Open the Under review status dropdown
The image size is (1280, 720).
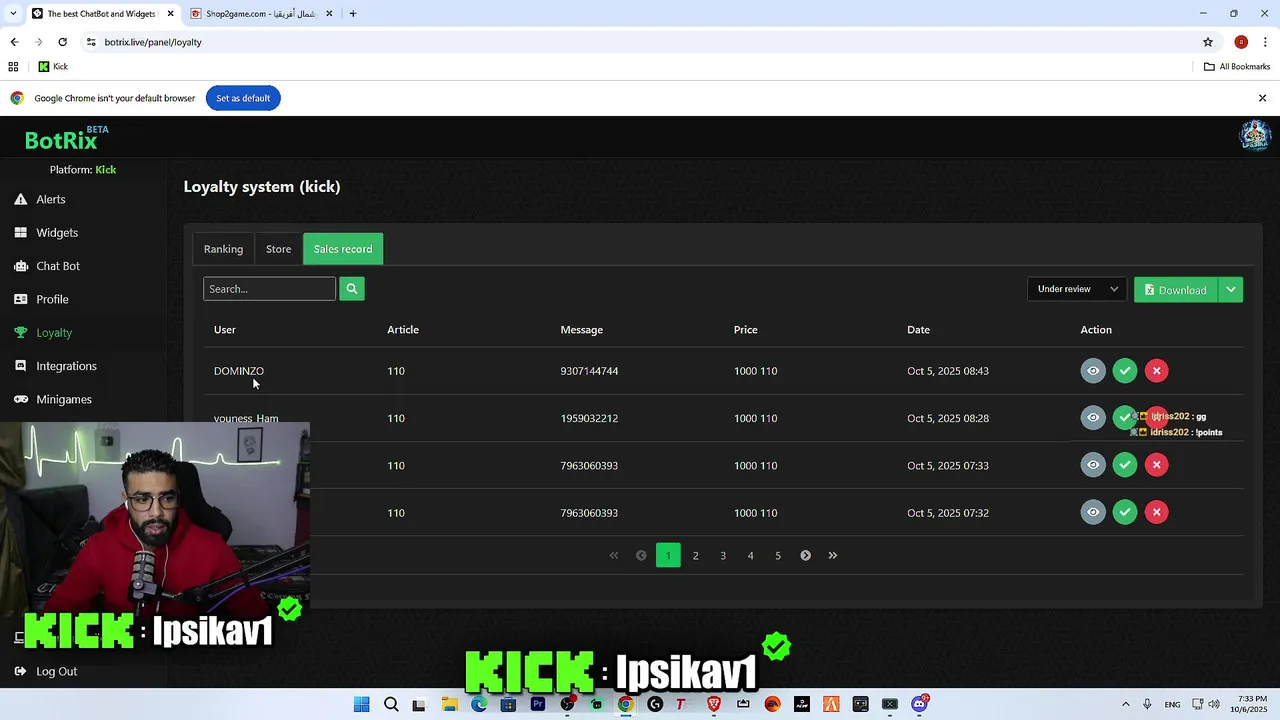tap(1077, 289)
